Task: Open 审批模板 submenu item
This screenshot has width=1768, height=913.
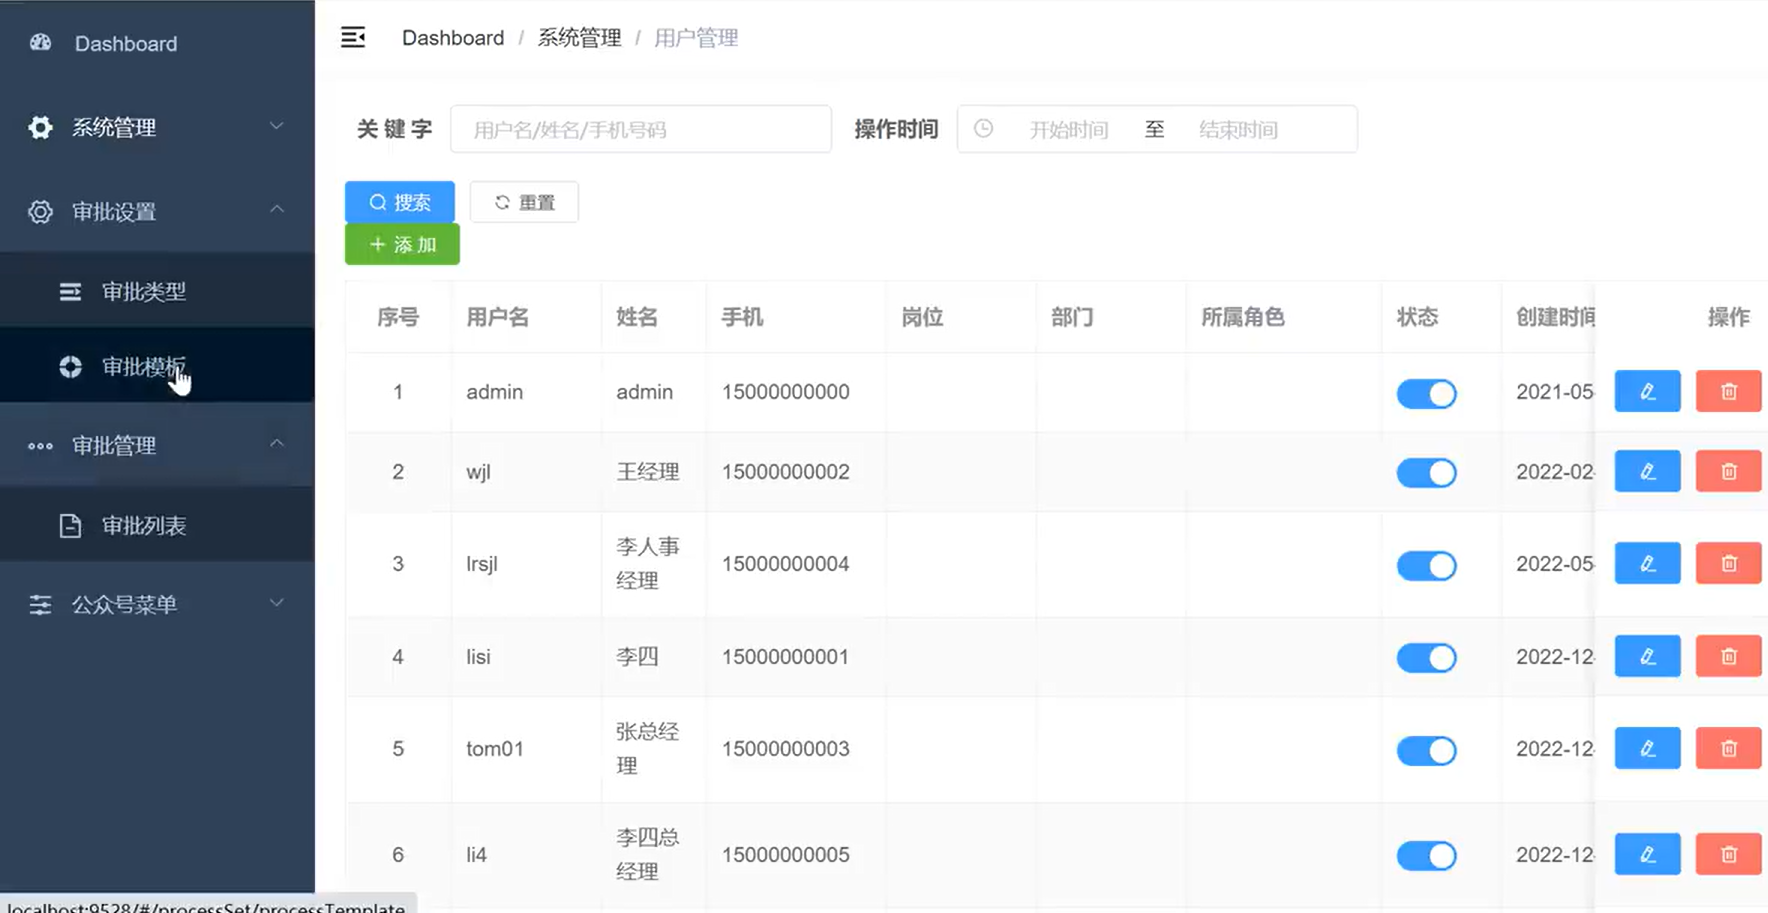Action: tap(157, 366)
